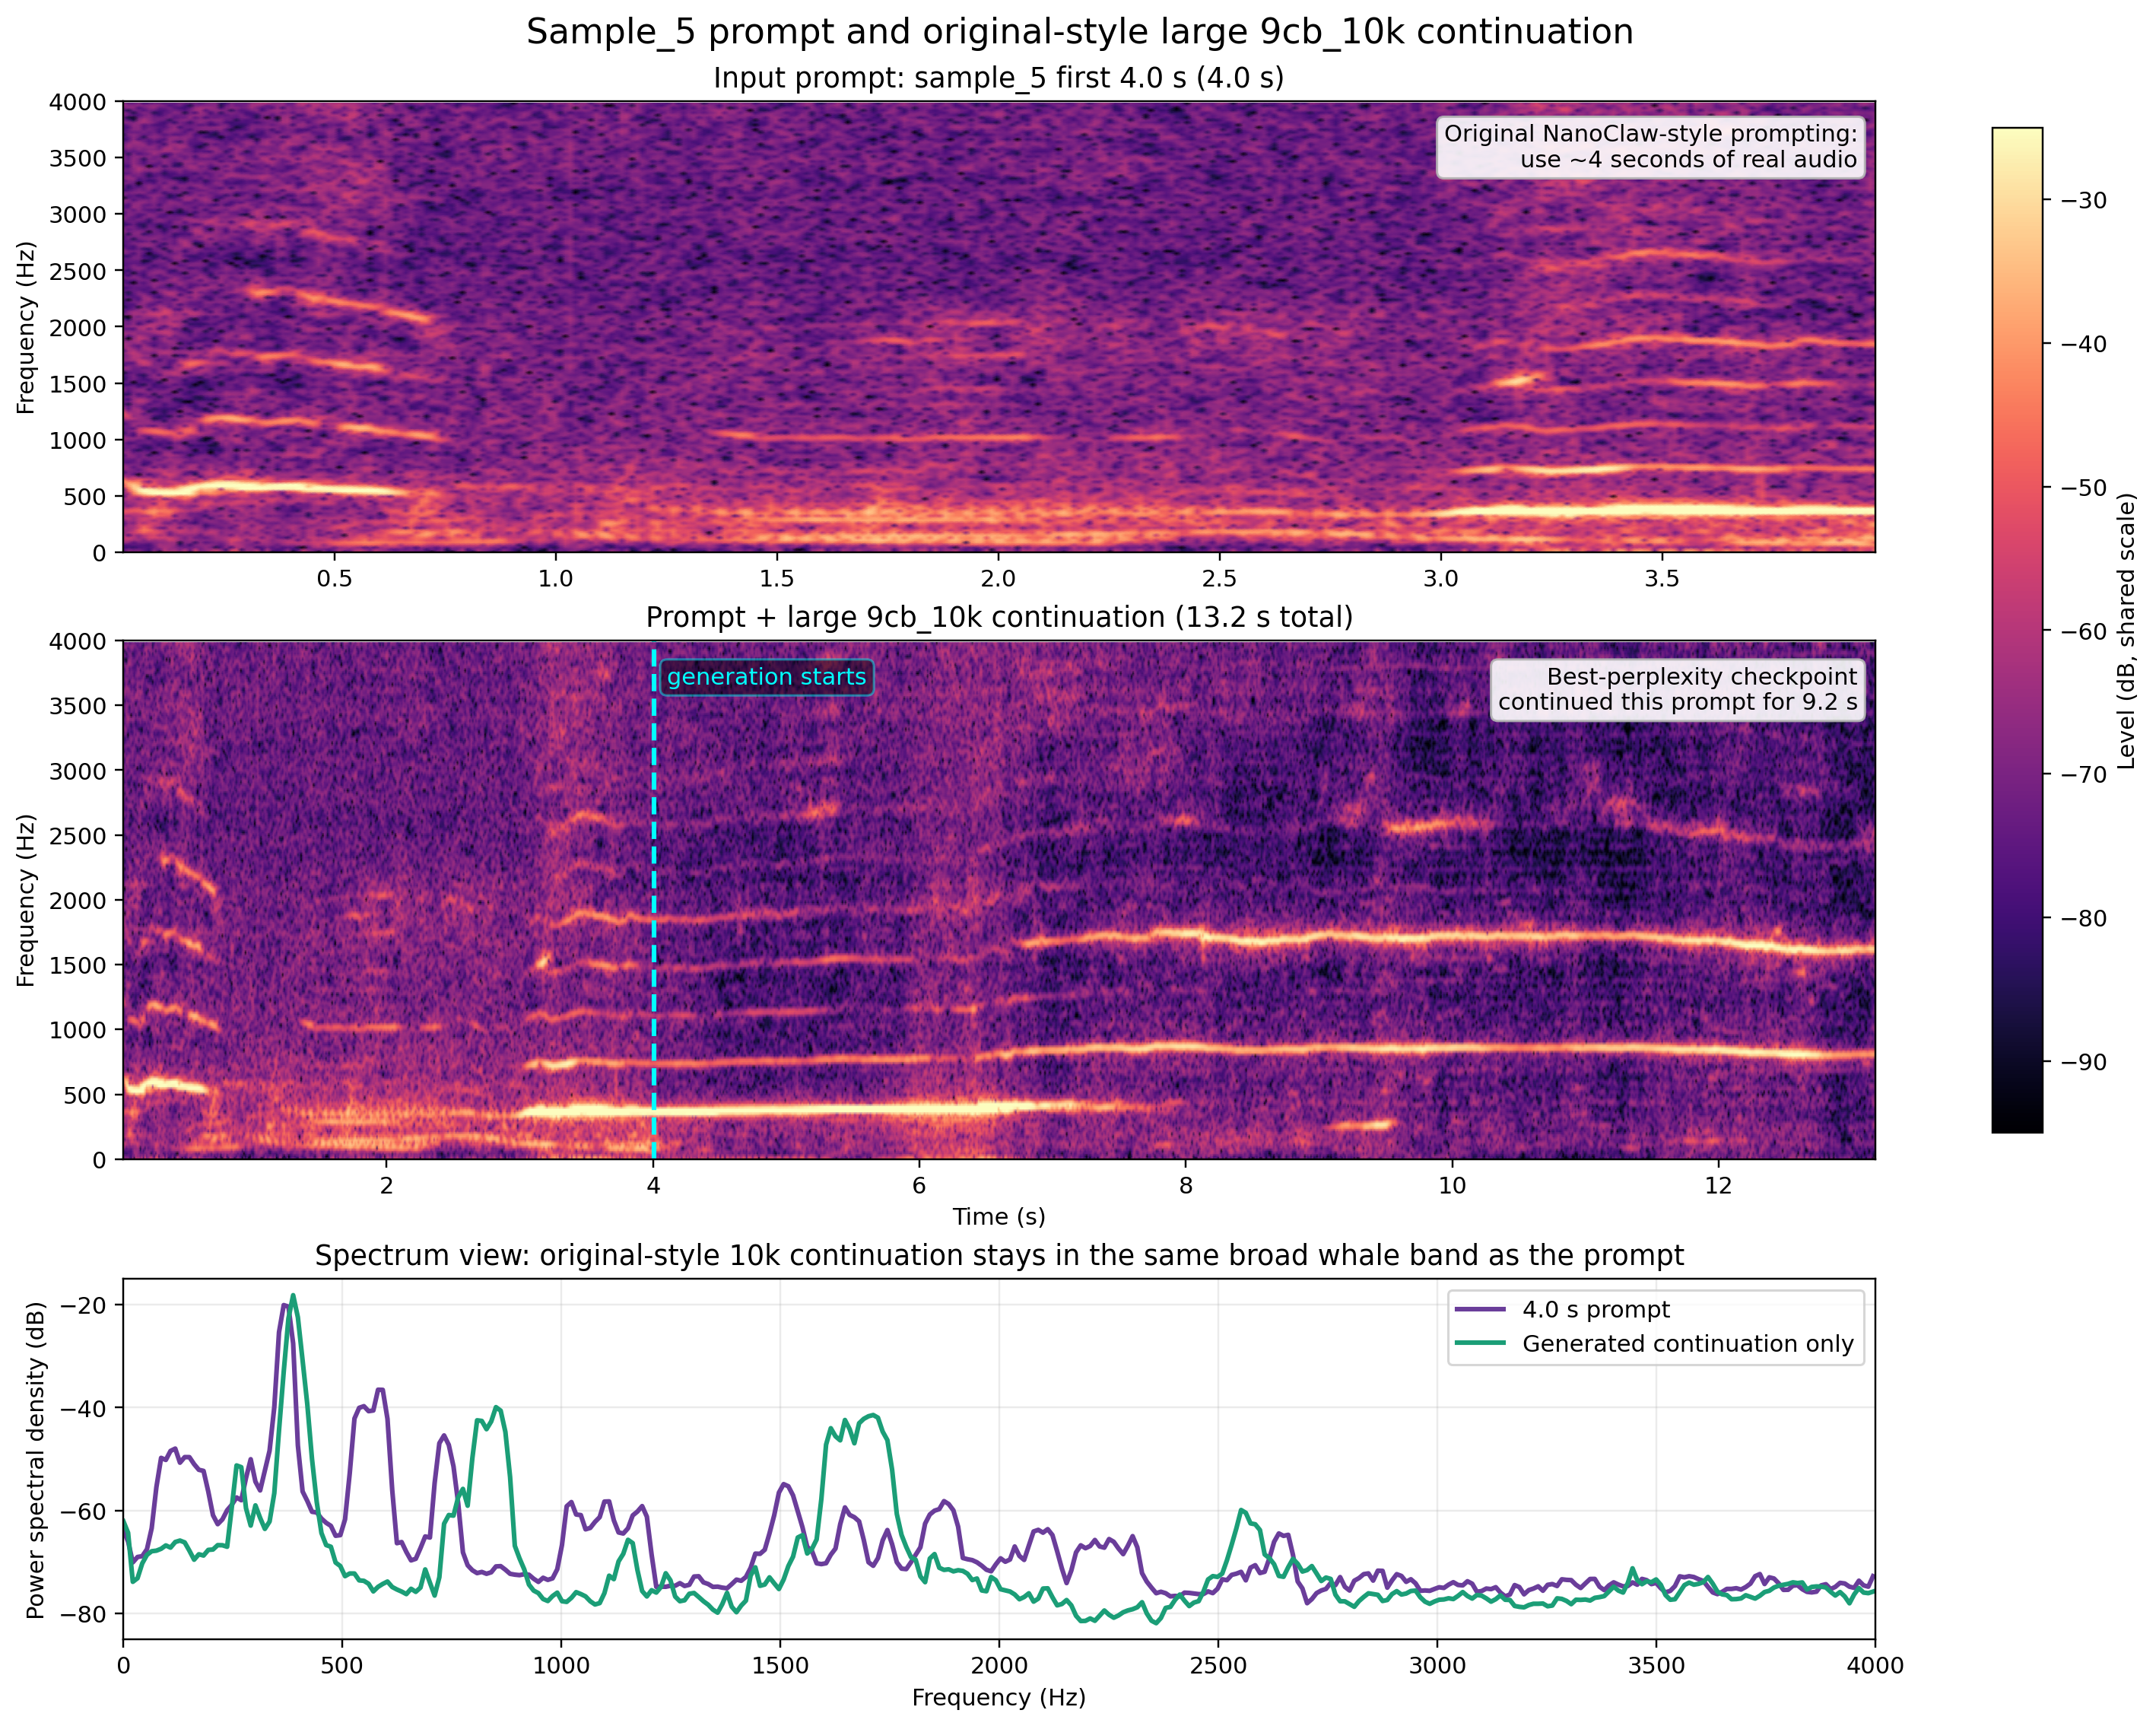Click the bright 1700 Hz harmonic in the generated continuation
The width and height of the screenshot is (2156, 1726).
1445,939
